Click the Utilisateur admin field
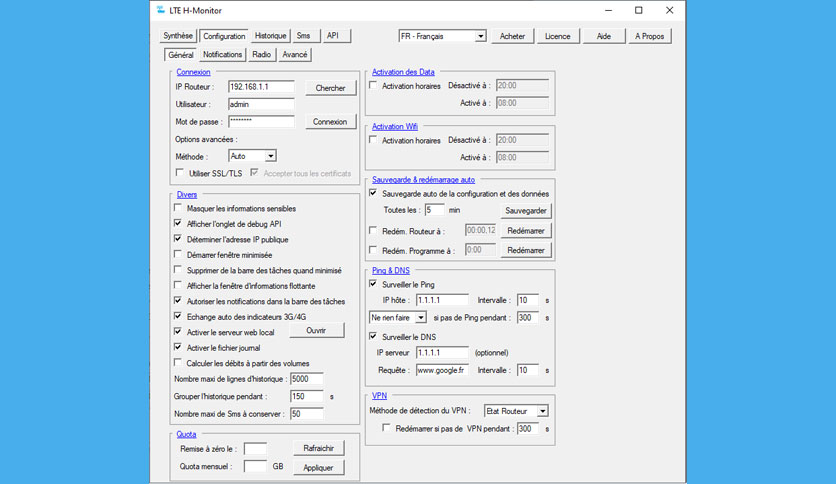The width and height of the screenshot is (836, 484). coord(261,104)
